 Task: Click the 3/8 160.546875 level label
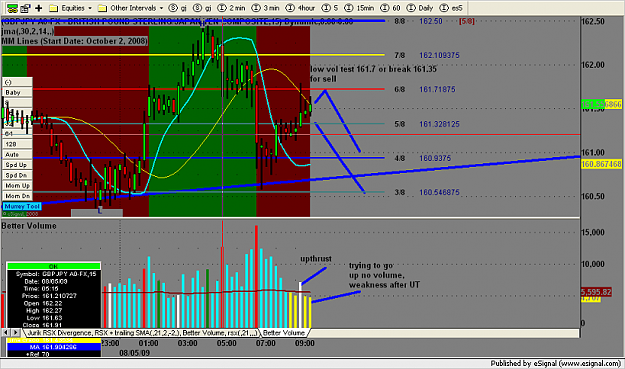point(426,192)
